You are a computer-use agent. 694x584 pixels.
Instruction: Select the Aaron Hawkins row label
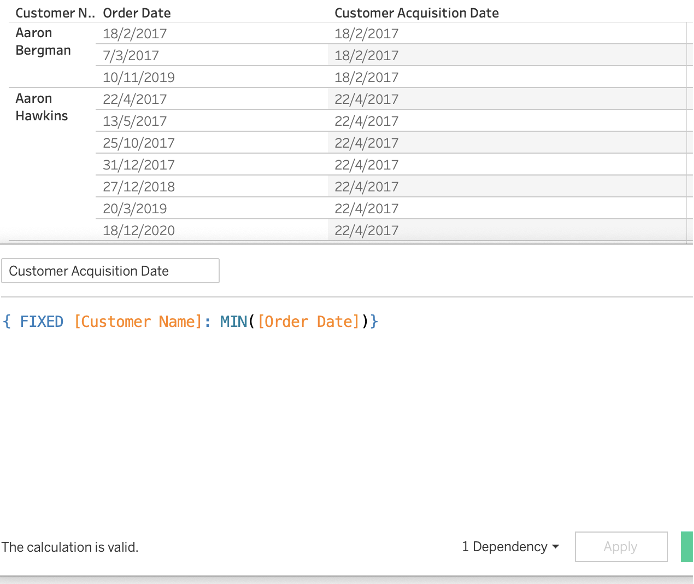tap(42, 107)
